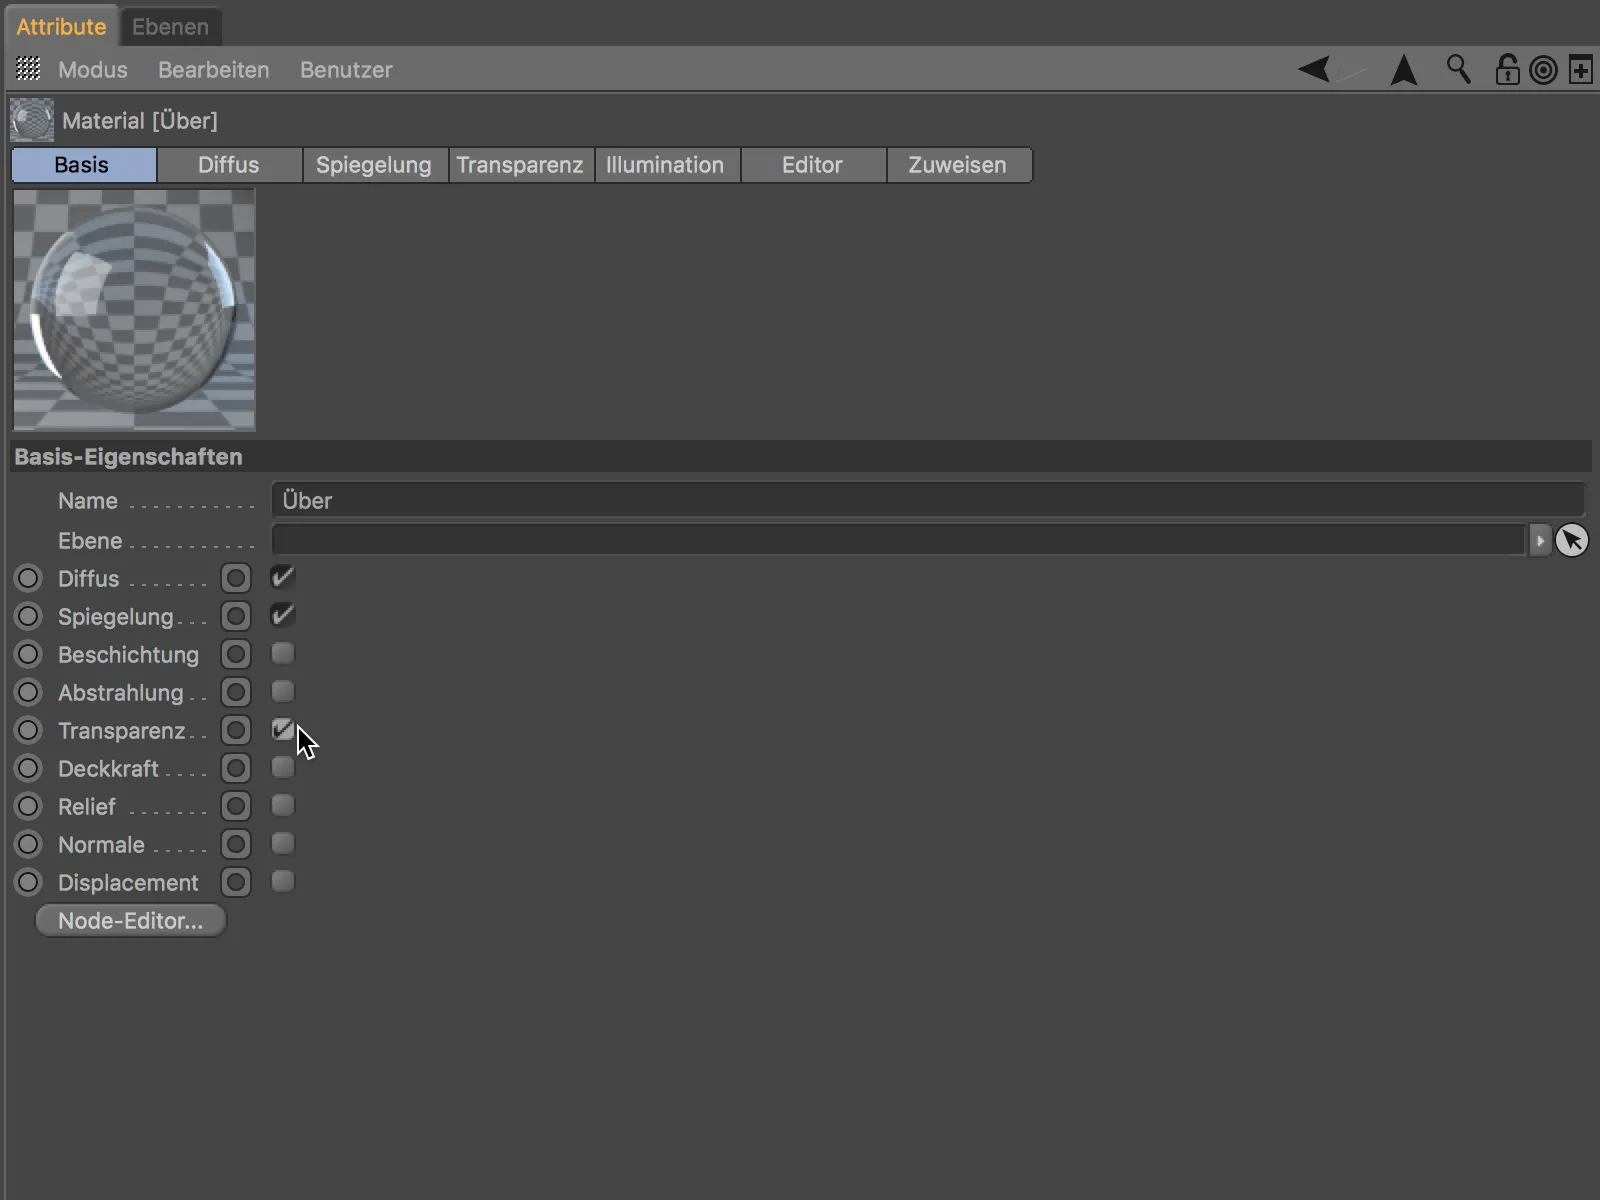Click the up arrow navigation icon

1404,69
